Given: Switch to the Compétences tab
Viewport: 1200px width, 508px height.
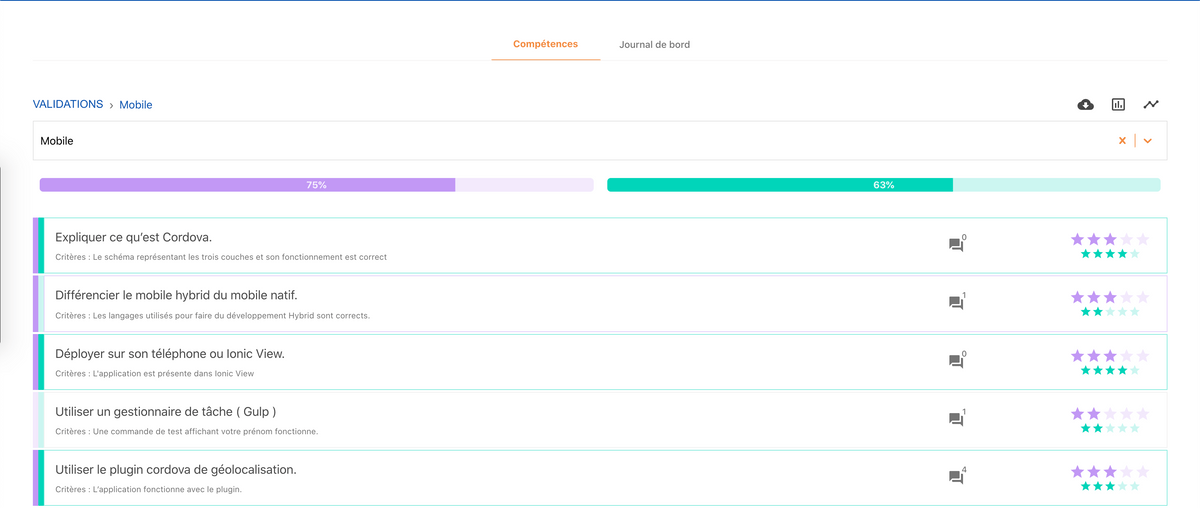Looking at the screenshot, I should tap(545, 44).
